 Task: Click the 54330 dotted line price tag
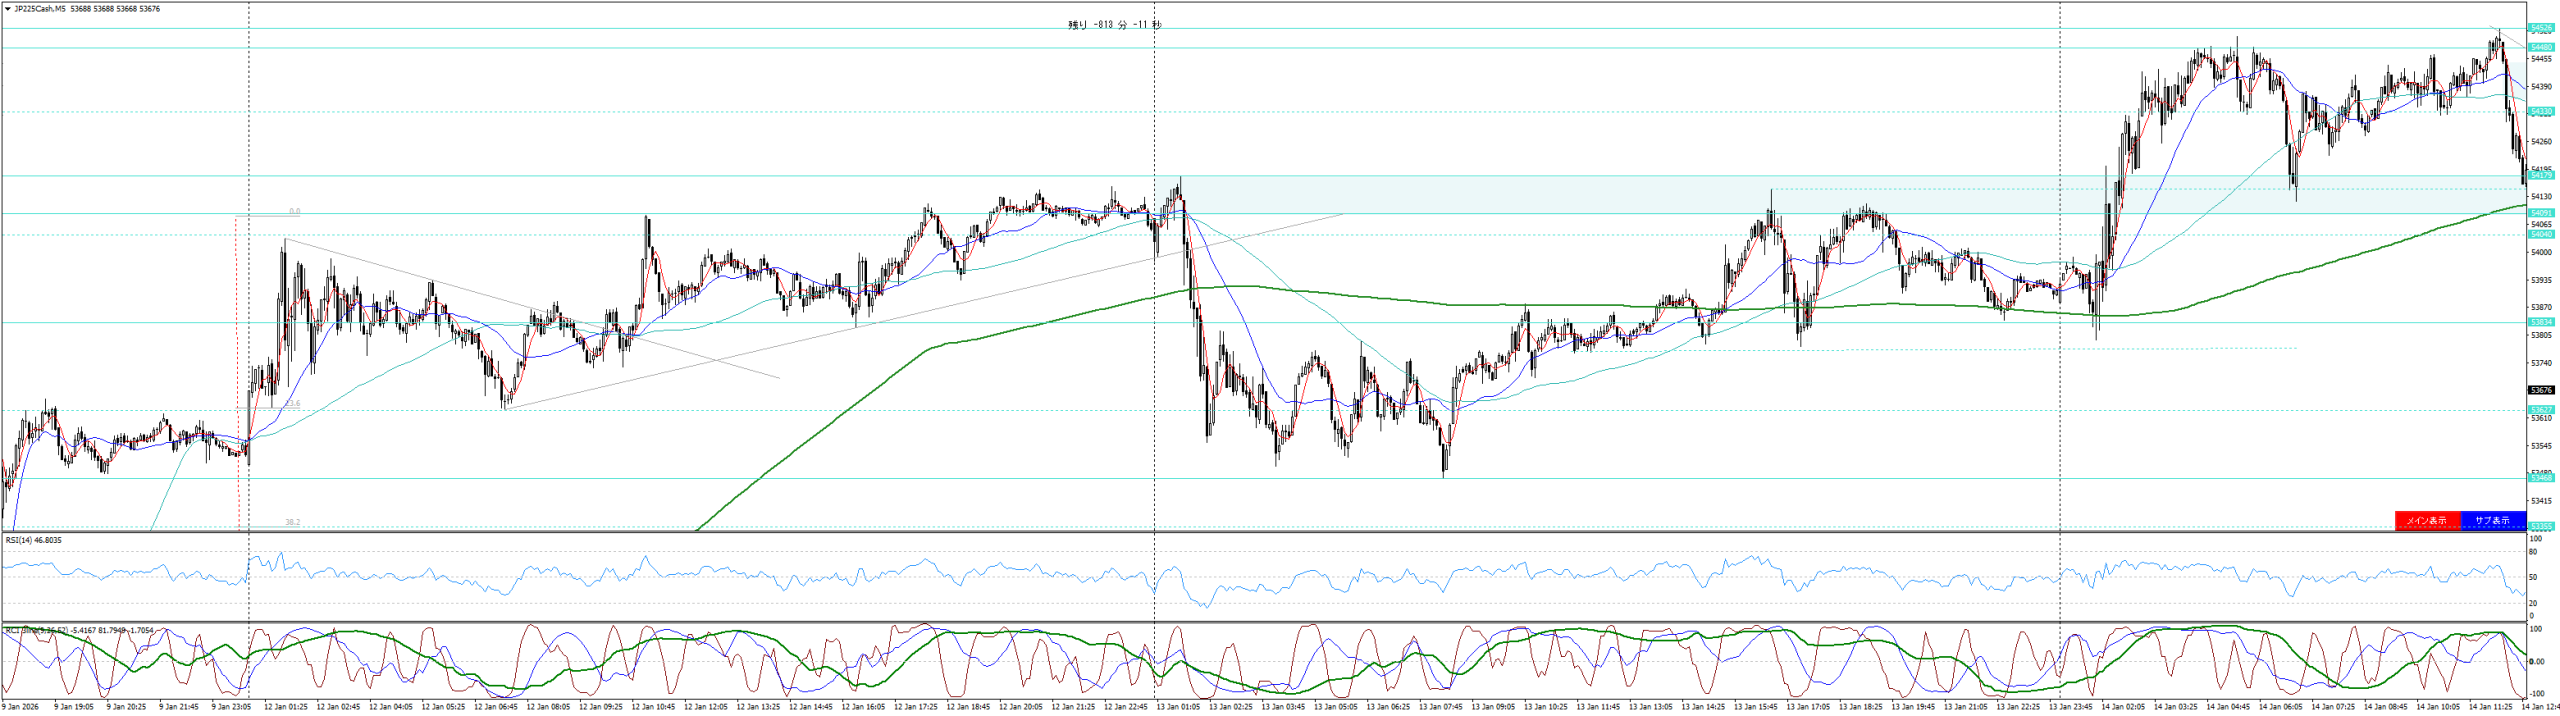2541,112
